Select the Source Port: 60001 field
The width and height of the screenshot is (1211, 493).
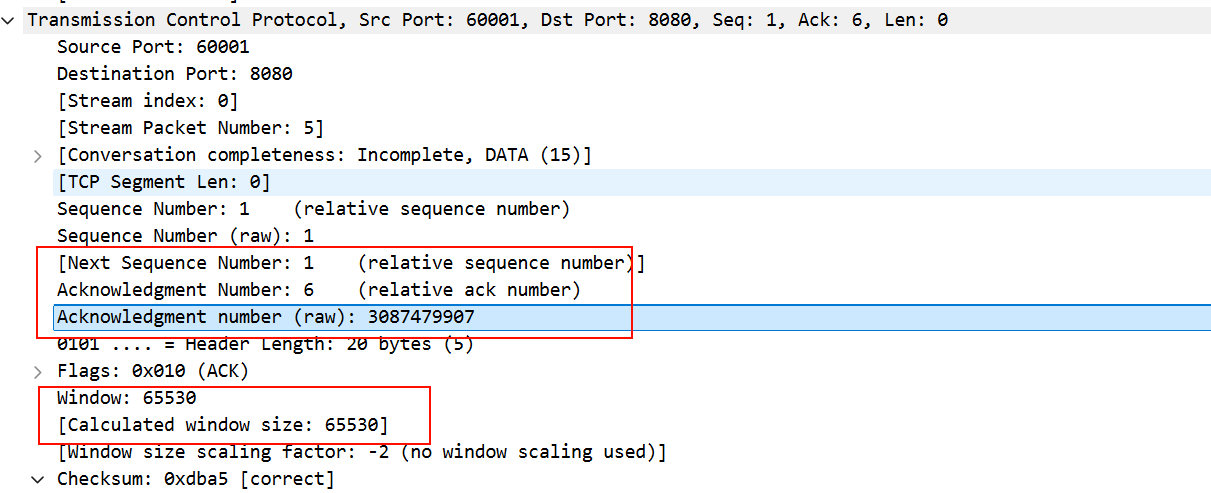point(153,47)
